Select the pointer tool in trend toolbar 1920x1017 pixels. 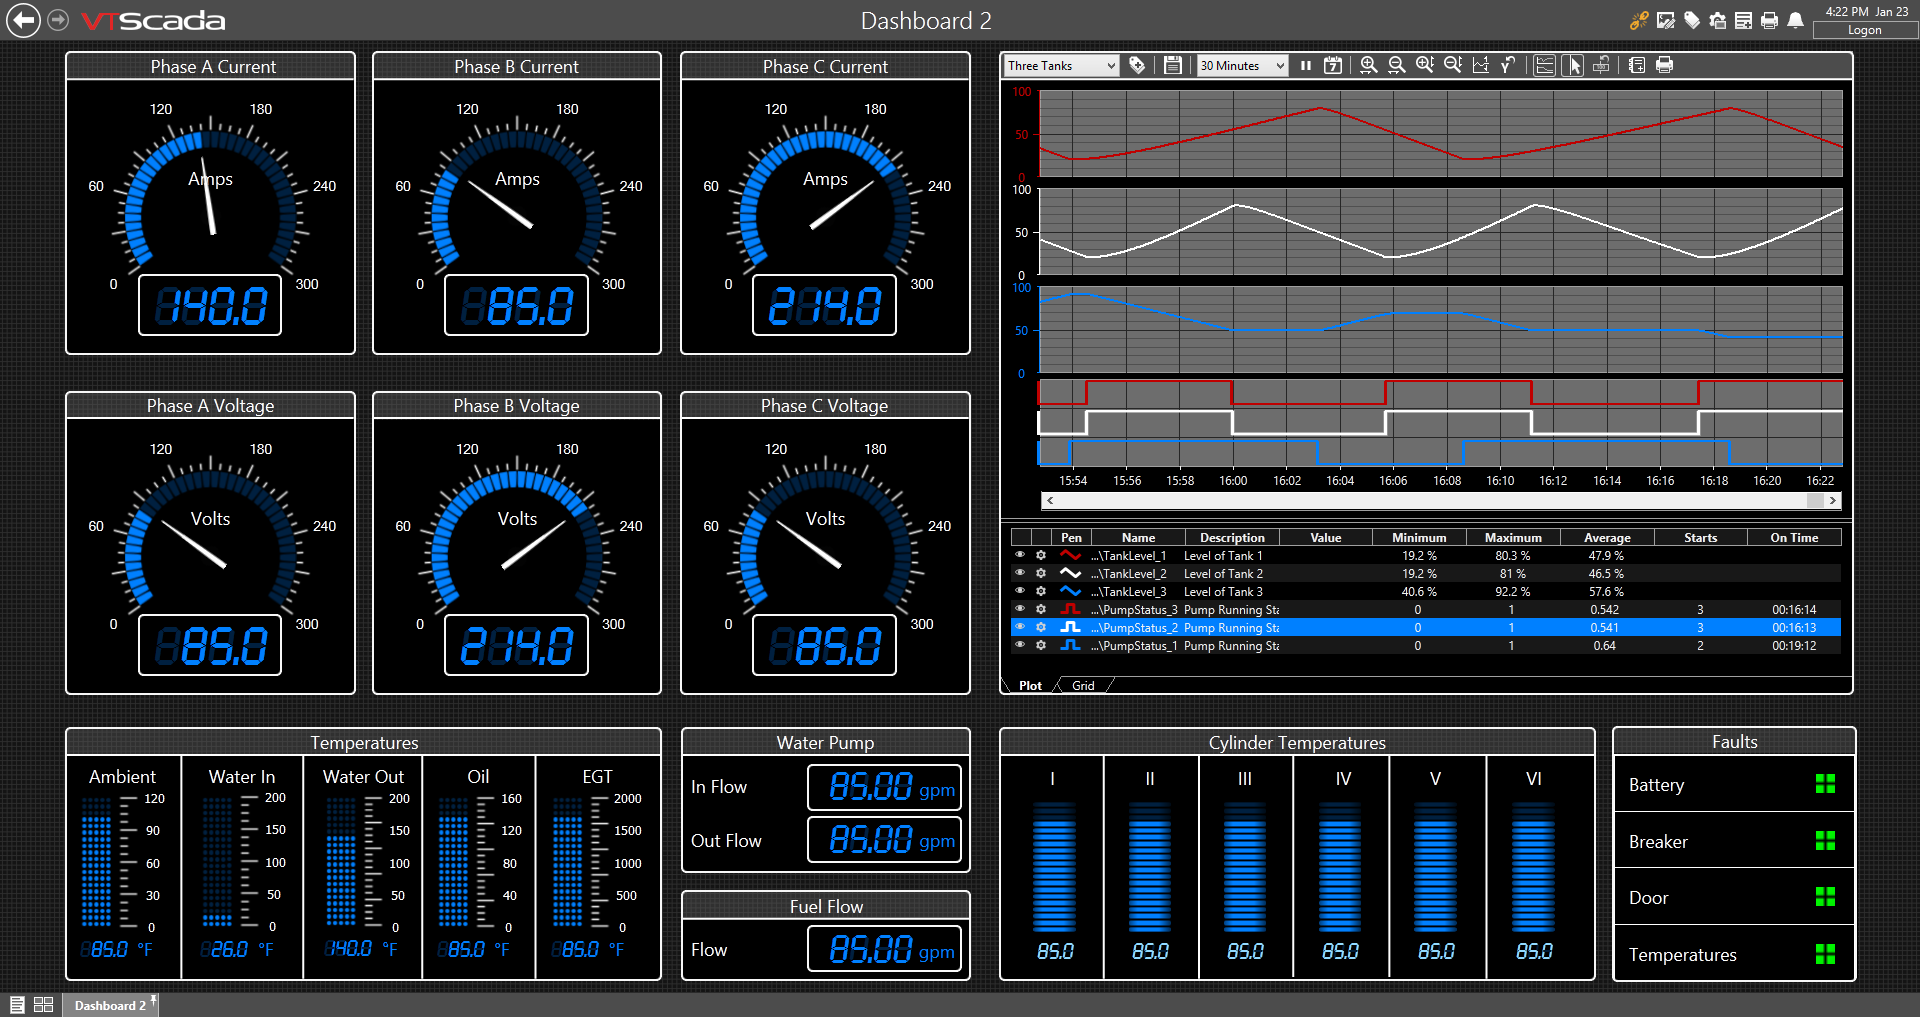point(1572,65)
